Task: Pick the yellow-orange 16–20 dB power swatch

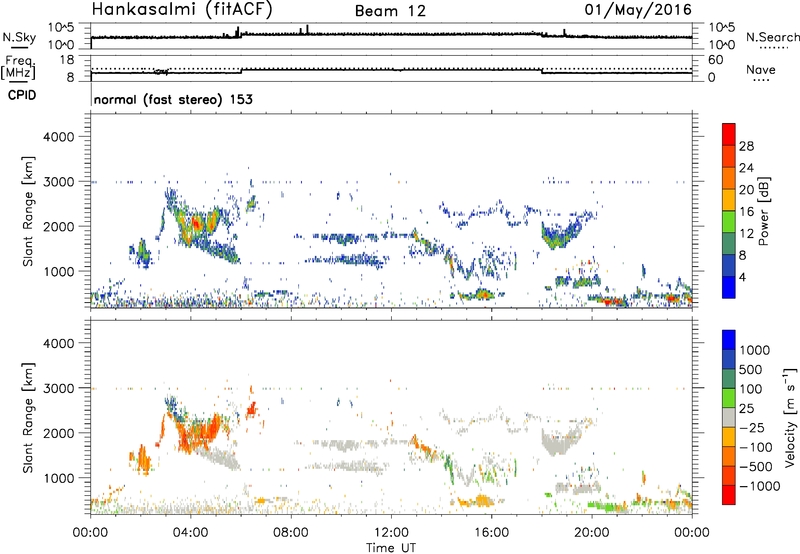Action: [x=729, y=200]
